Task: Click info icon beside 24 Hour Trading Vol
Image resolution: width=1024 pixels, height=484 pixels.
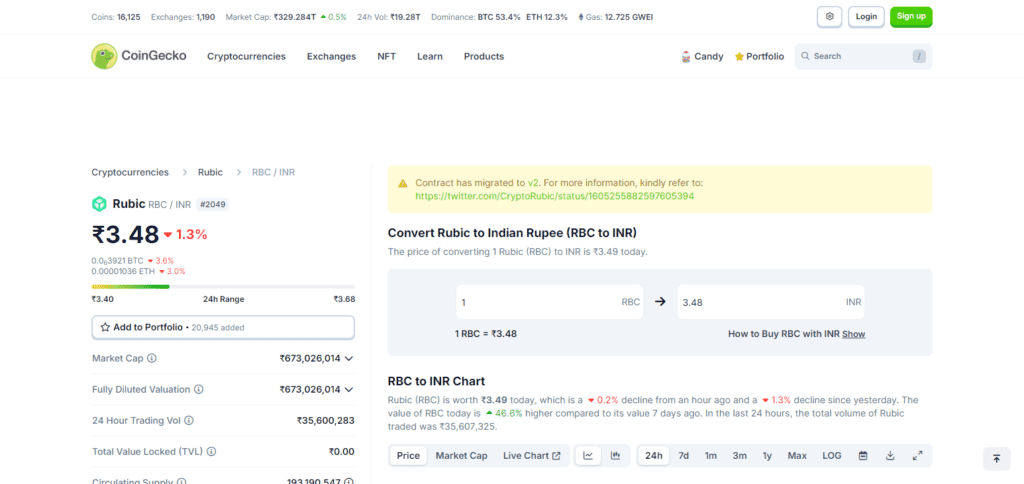Action: (189, 421)
